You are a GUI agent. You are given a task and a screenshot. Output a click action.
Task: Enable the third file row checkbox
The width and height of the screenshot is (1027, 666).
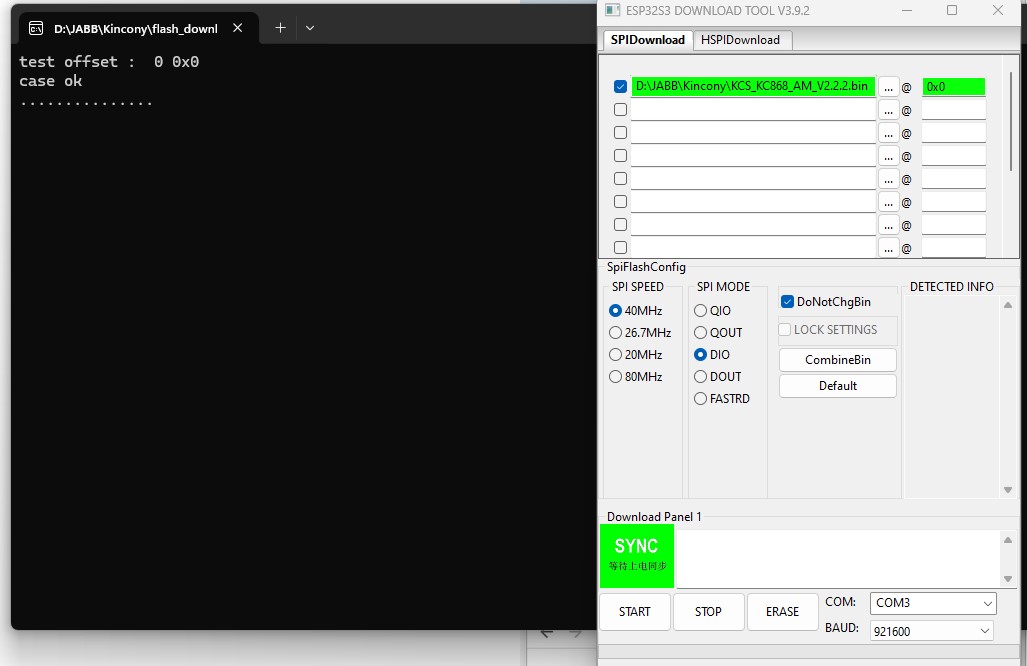[x=620, y=132]
